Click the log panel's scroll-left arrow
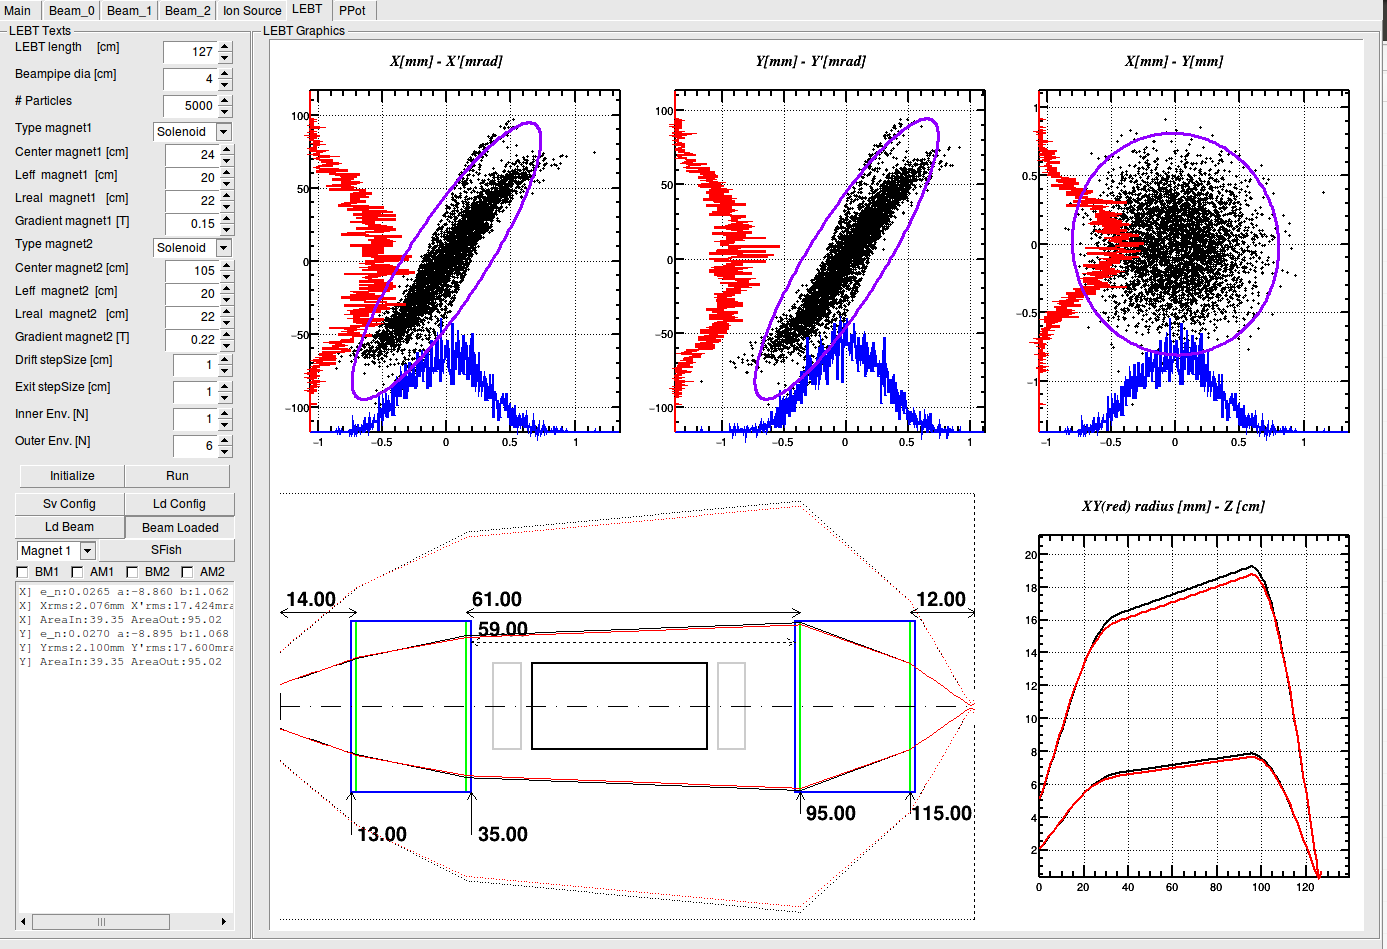Image resolution: width=1387 pixels, height=949 pixels. pos(24,922)
